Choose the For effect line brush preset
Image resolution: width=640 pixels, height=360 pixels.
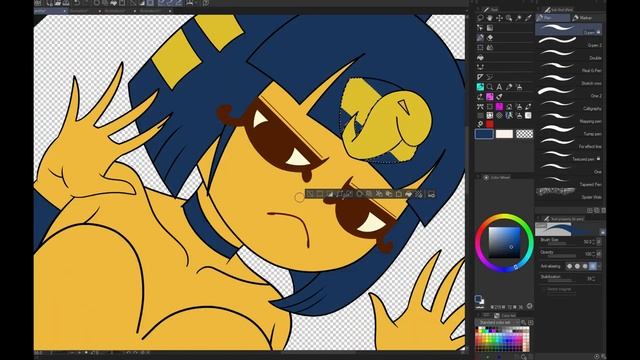pos(569,143)
